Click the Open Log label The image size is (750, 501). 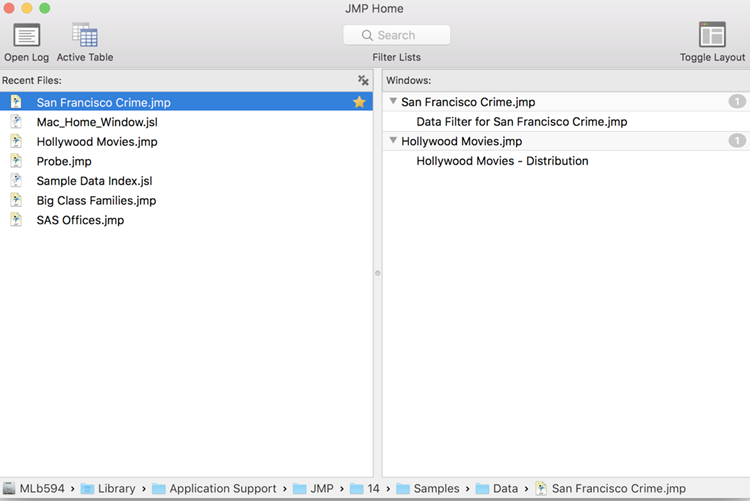pyautogui.click(x=26, y=57)
